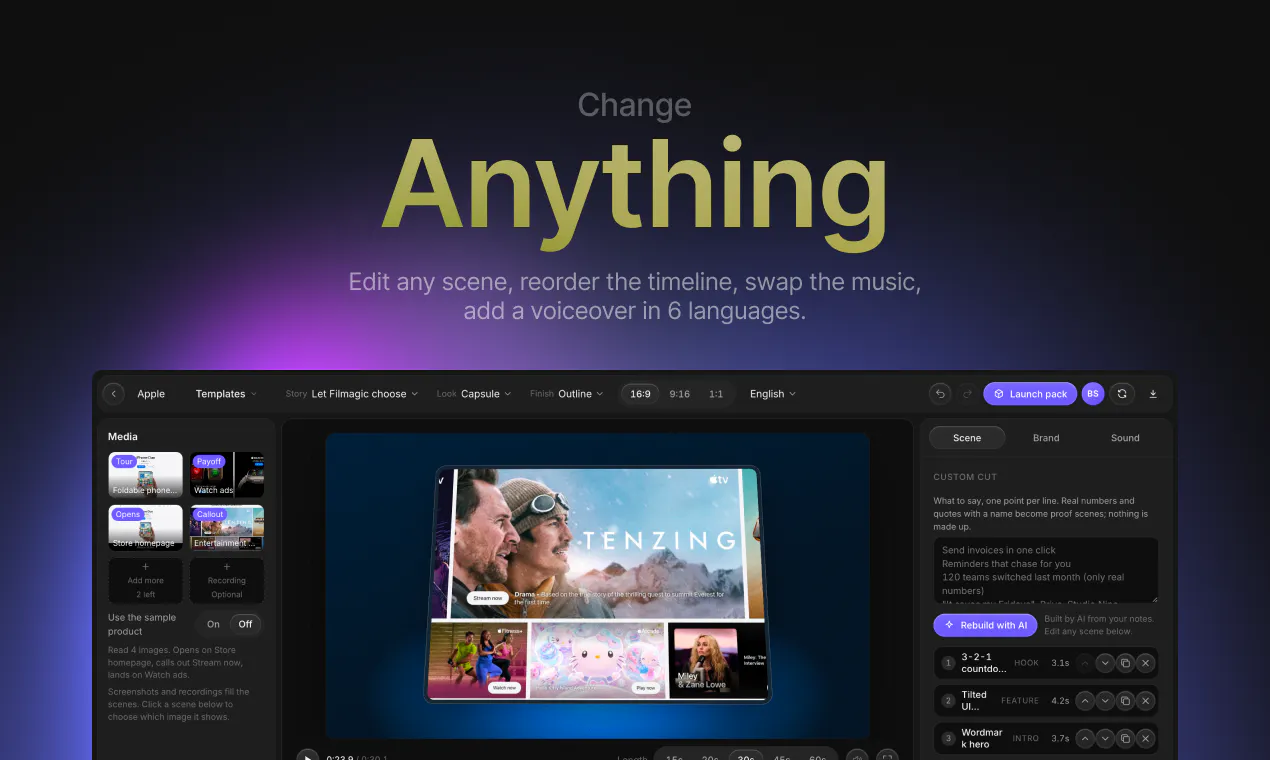The height and width of the screenshot is (760, 1270).
Task: Click the Recording Optional tile
Action: [227, 580]
